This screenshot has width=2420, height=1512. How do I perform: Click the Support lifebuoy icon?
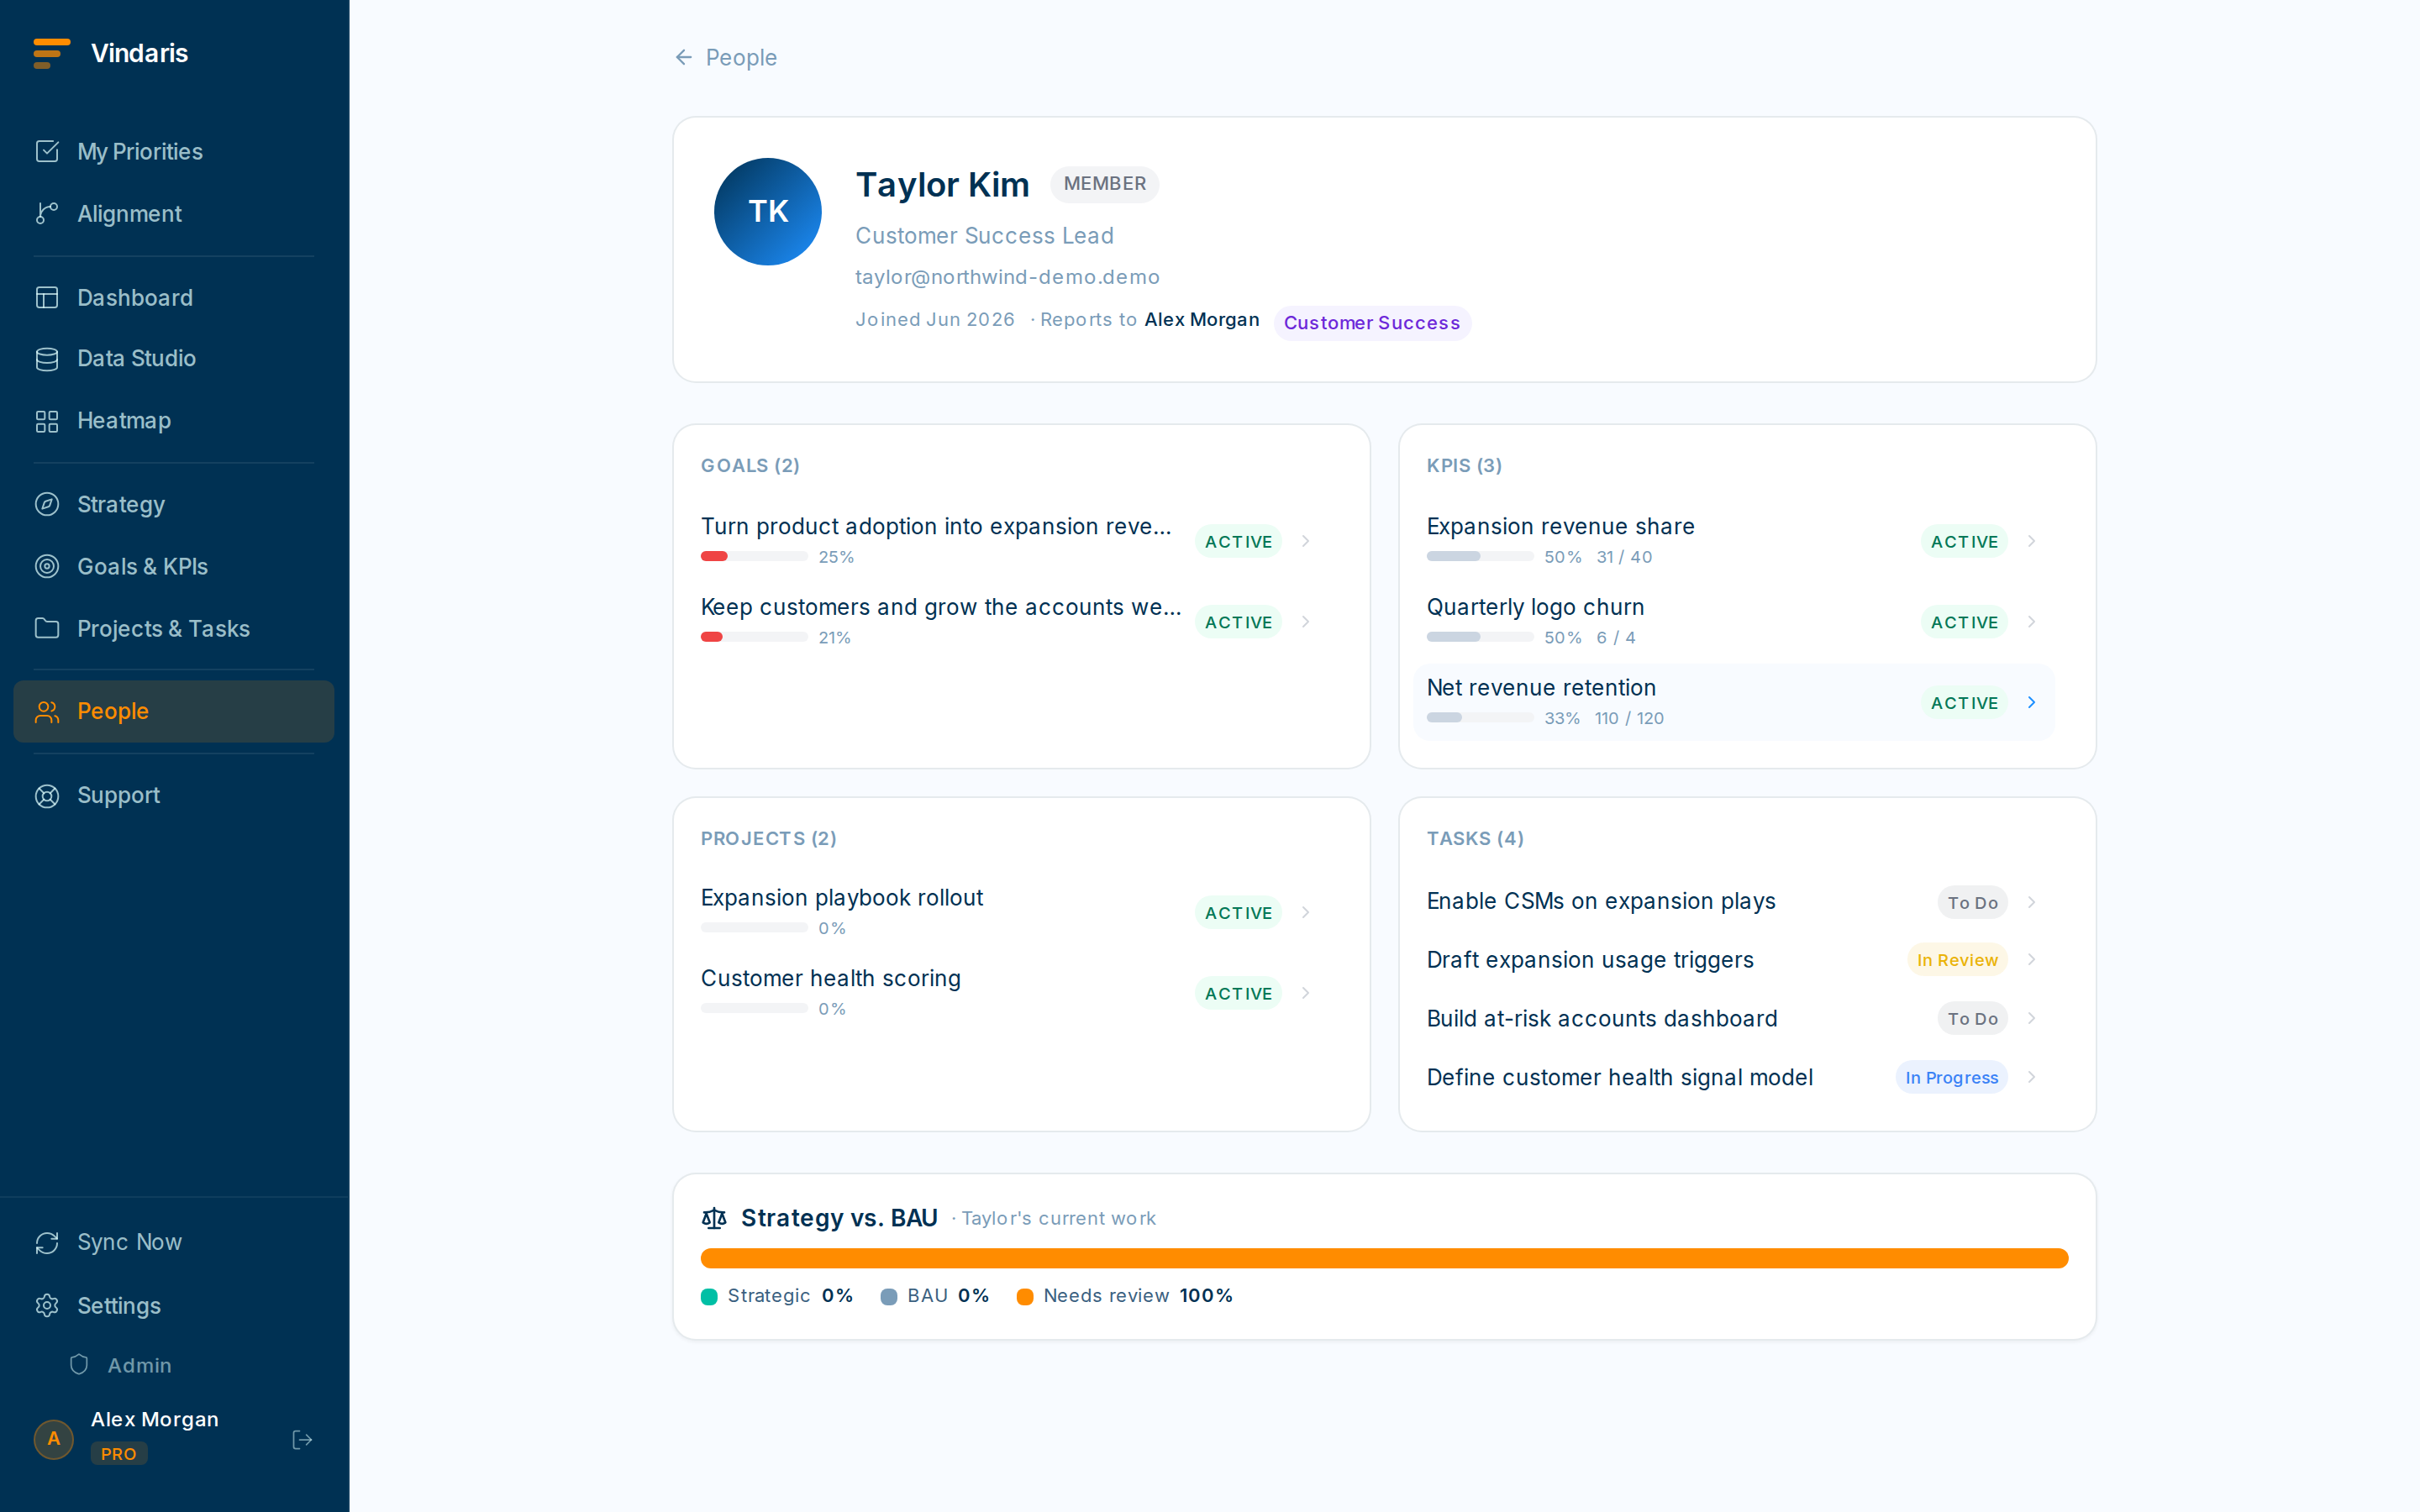(47, 795)
